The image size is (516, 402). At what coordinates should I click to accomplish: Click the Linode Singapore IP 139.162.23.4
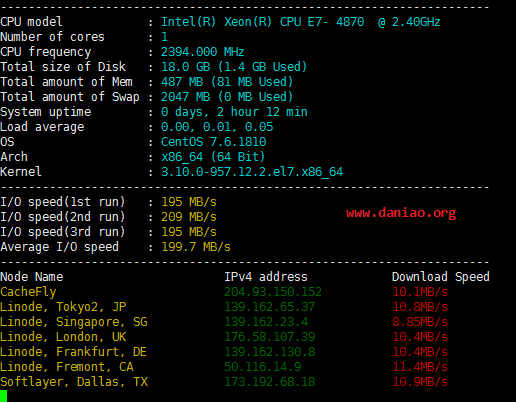[266, 322]
